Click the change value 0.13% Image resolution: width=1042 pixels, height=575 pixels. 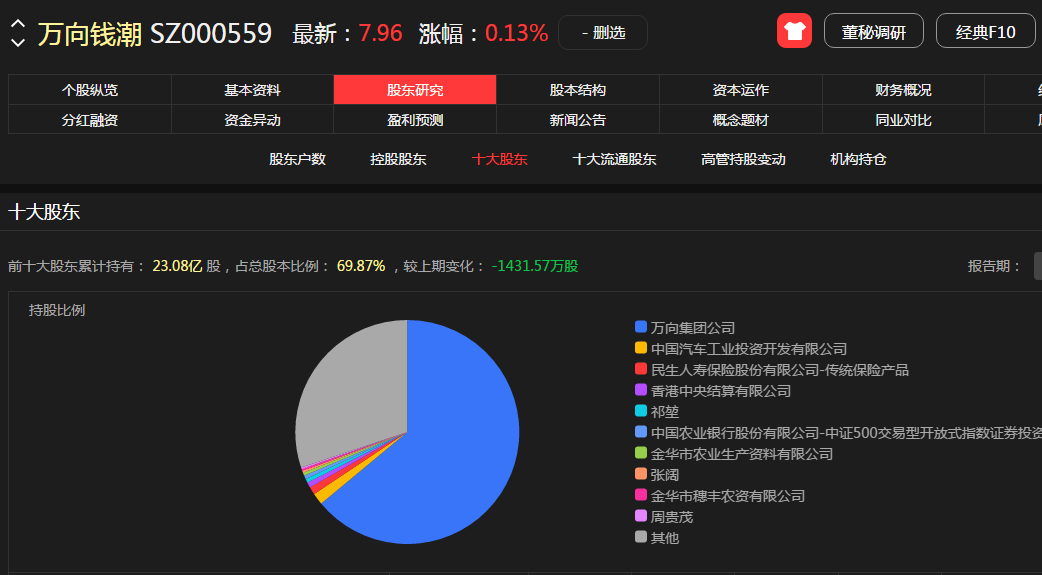point(516,33)
